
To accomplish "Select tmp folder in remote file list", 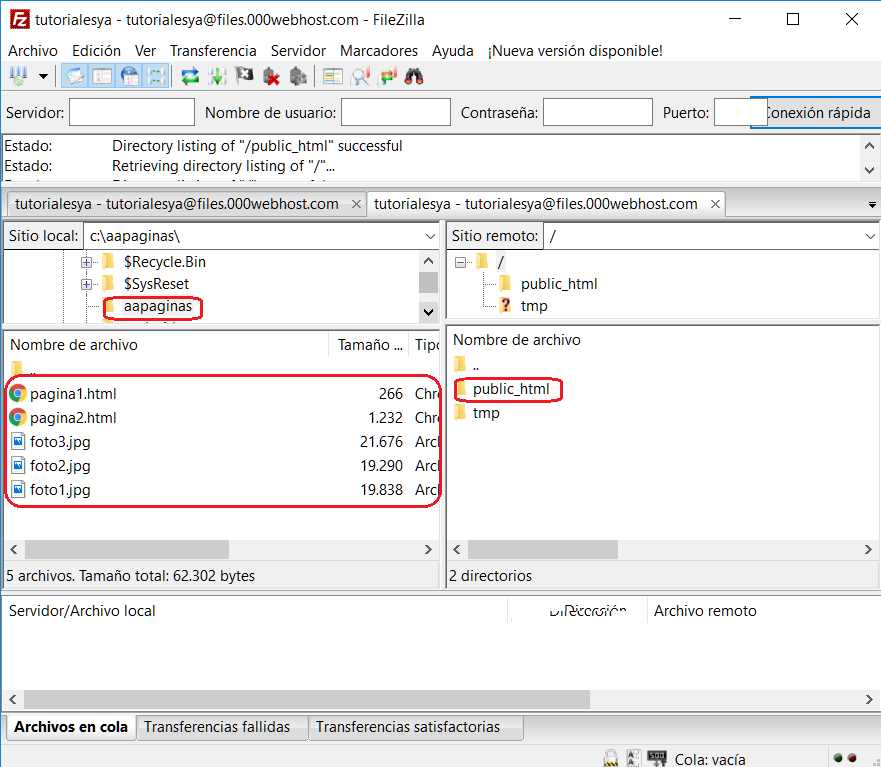I will (486, 413).
